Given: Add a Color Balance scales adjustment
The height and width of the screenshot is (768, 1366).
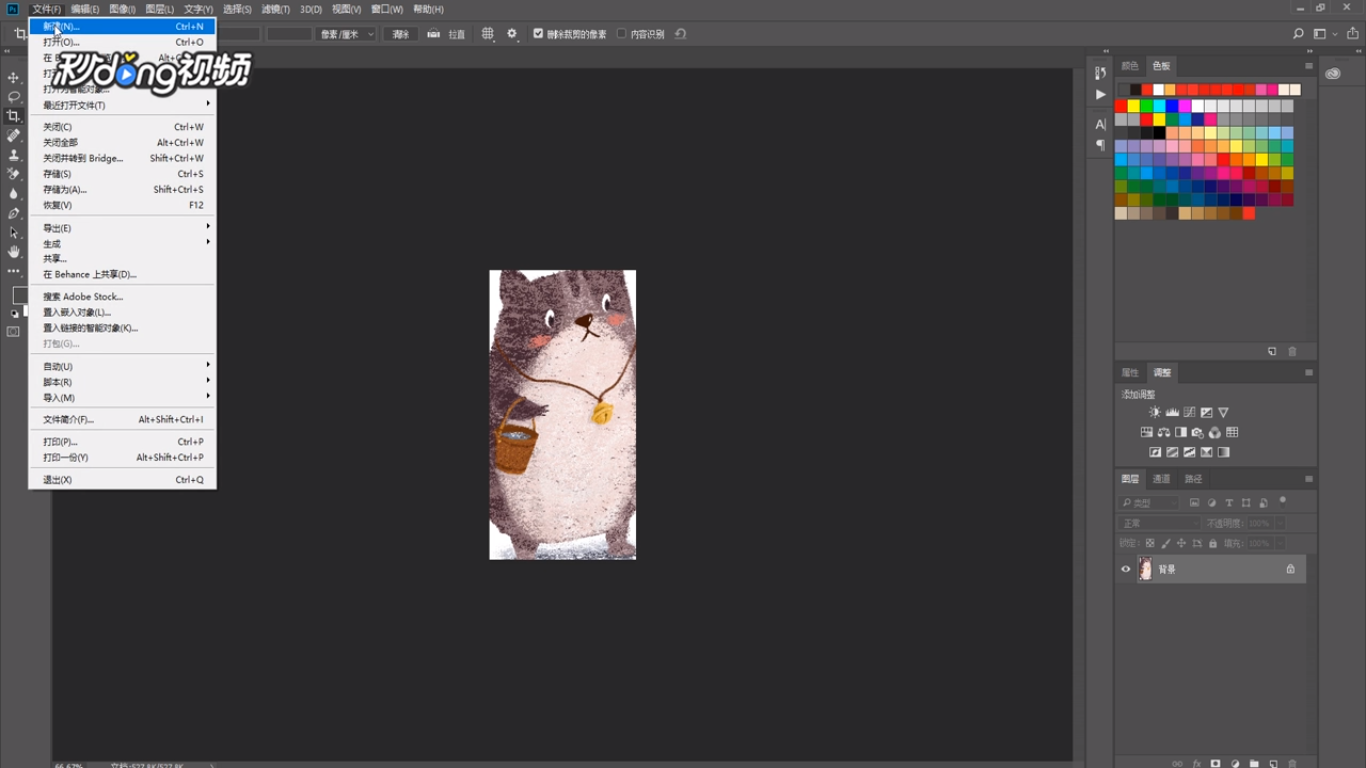Looking at the screenshot, I should (1164, 432).
